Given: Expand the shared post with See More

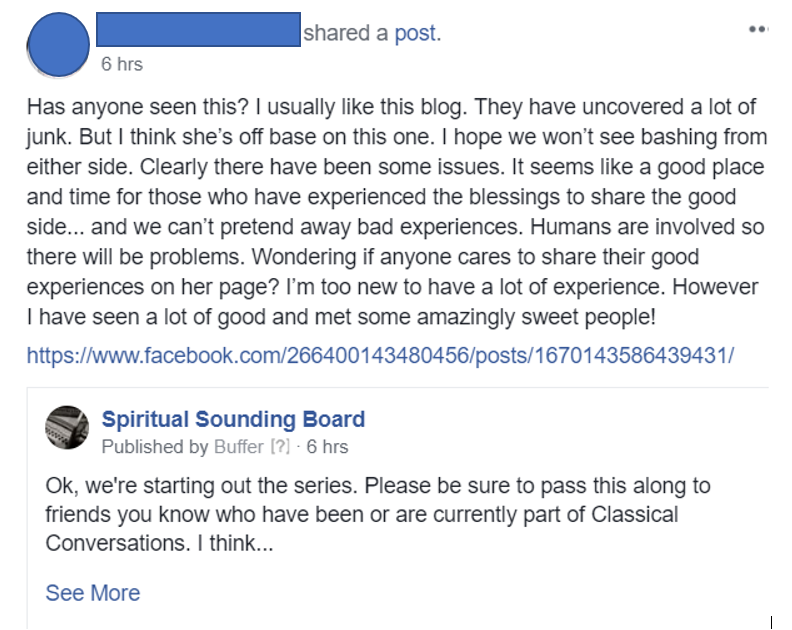Looking at the screenshot, I should click(92, 593).
